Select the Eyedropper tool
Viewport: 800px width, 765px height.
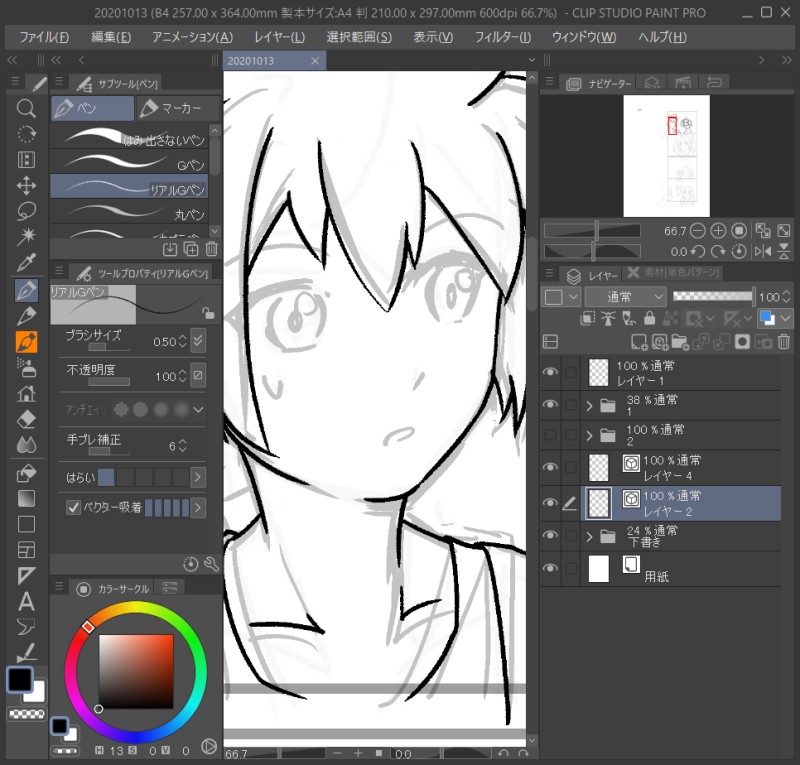point(26,262)
